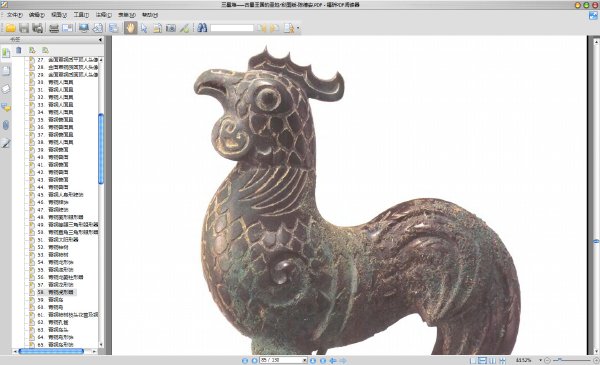The height and width of the screenshot is (365, 600).
Task: Open the 注释 (Comments) menu
Action: point(103,15)
